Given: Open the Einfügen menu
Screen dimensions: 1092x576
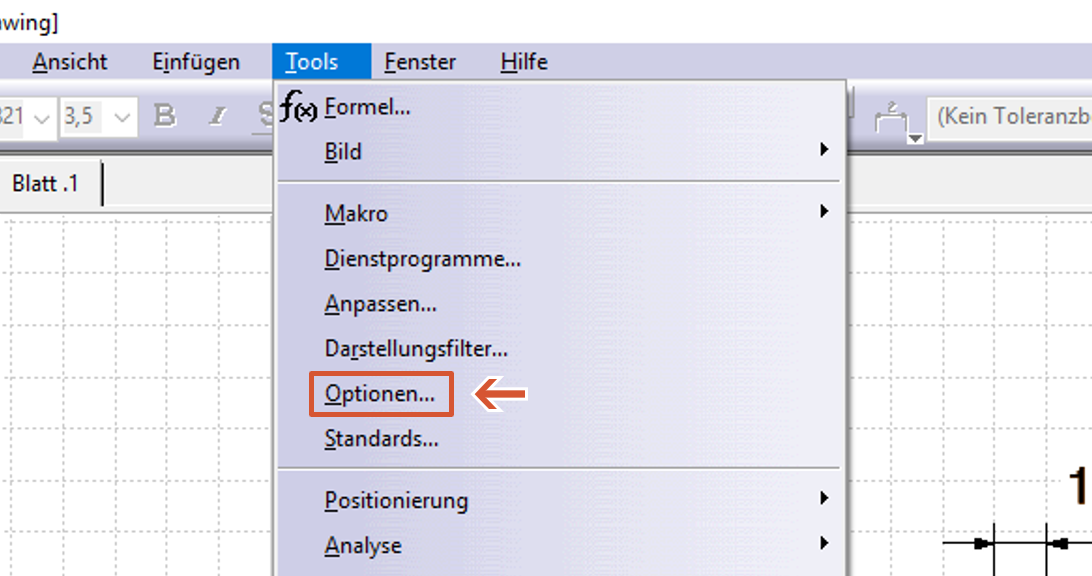Looking at the screenshot, I should pyautogui.click(x=196, y=62).
